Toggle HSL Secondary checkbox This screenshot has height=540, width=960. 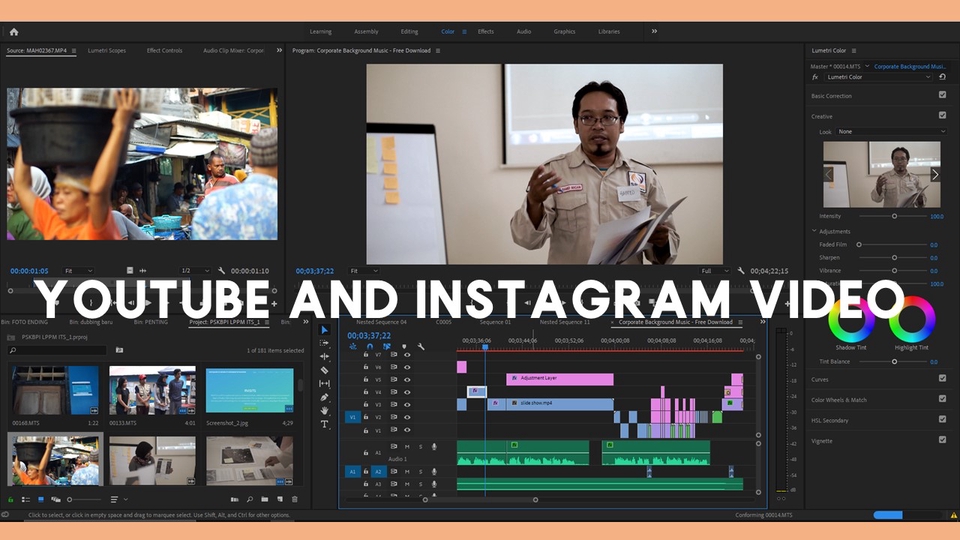tap(942, 419)
